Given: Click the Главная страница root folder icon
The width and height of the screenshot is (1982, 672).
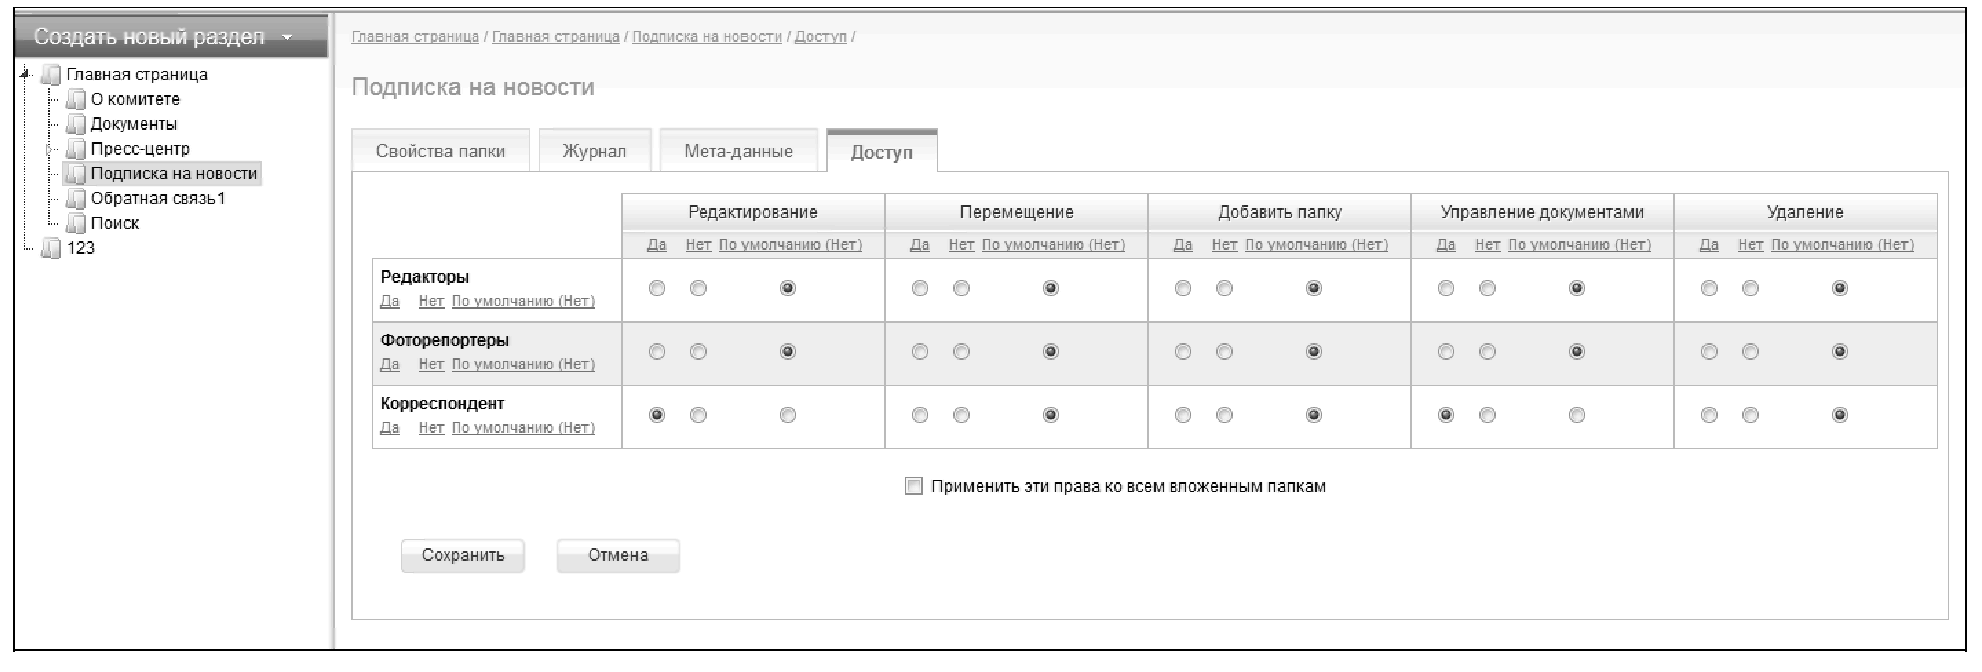Looking at the screenshot, I should click(x=51, y=75).
